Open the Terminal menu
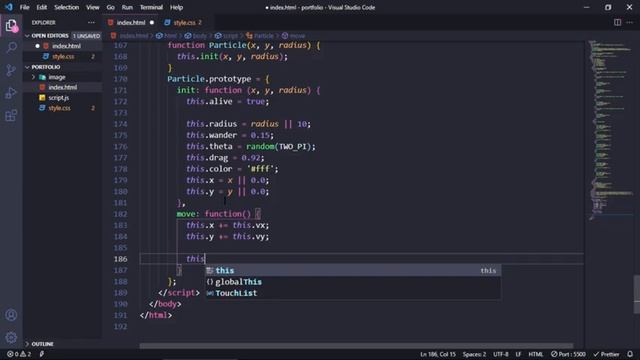 (151, 7)
